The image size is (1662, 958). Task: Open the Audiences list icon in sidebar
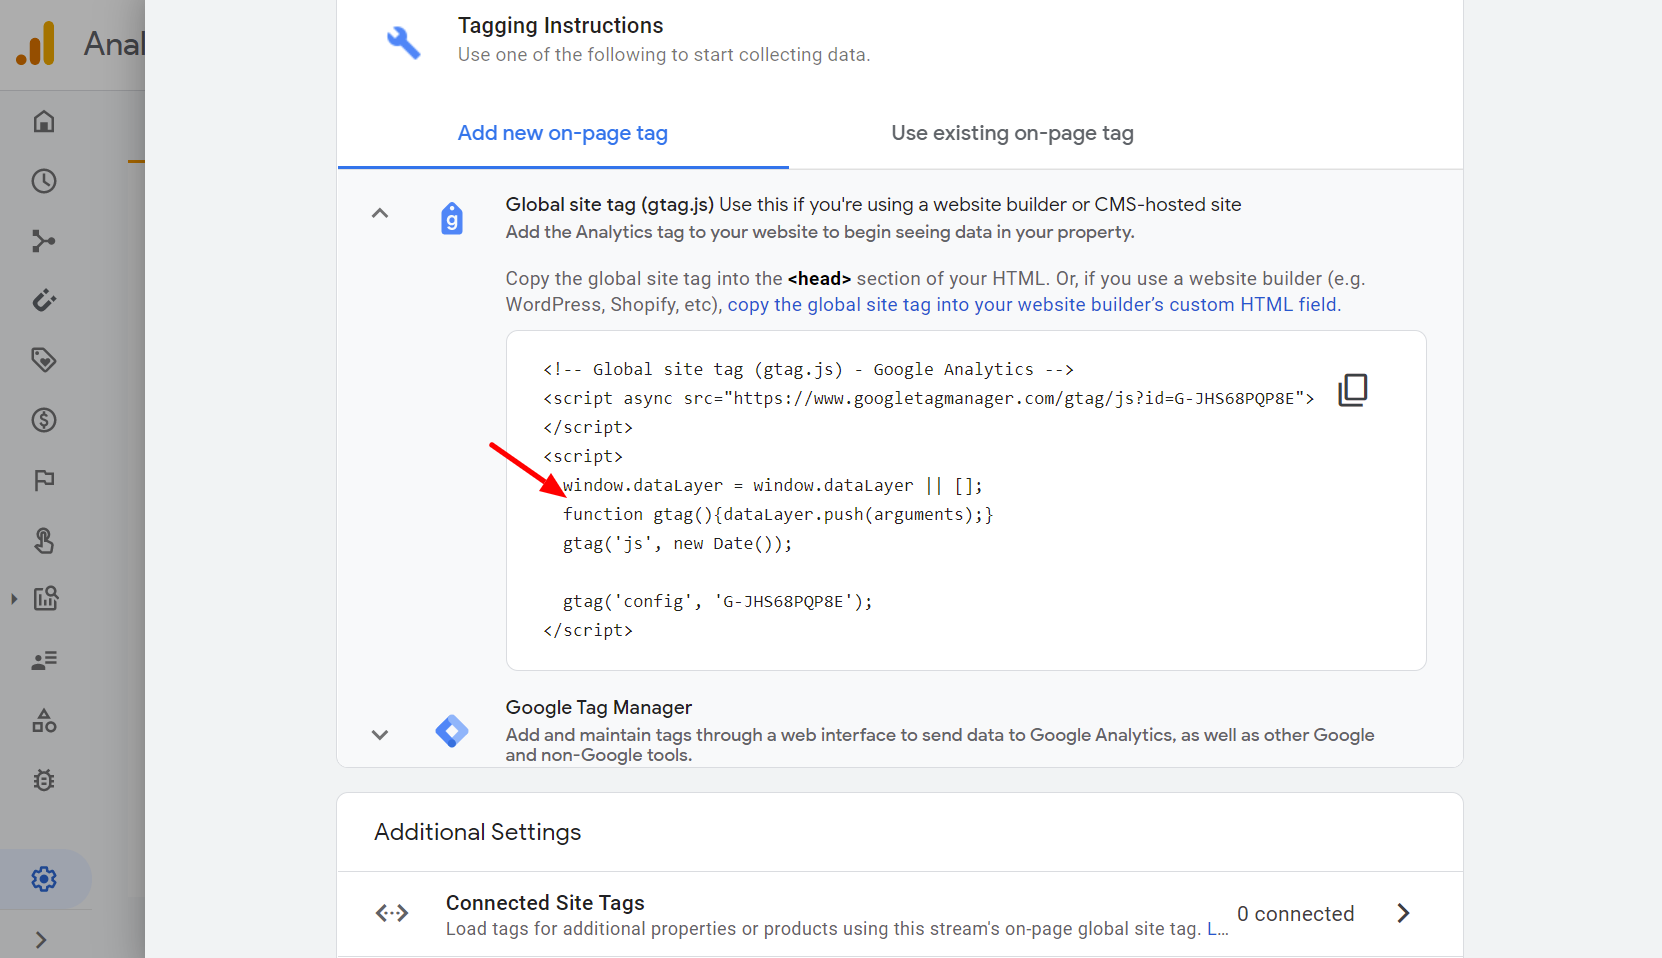[44, 660]
